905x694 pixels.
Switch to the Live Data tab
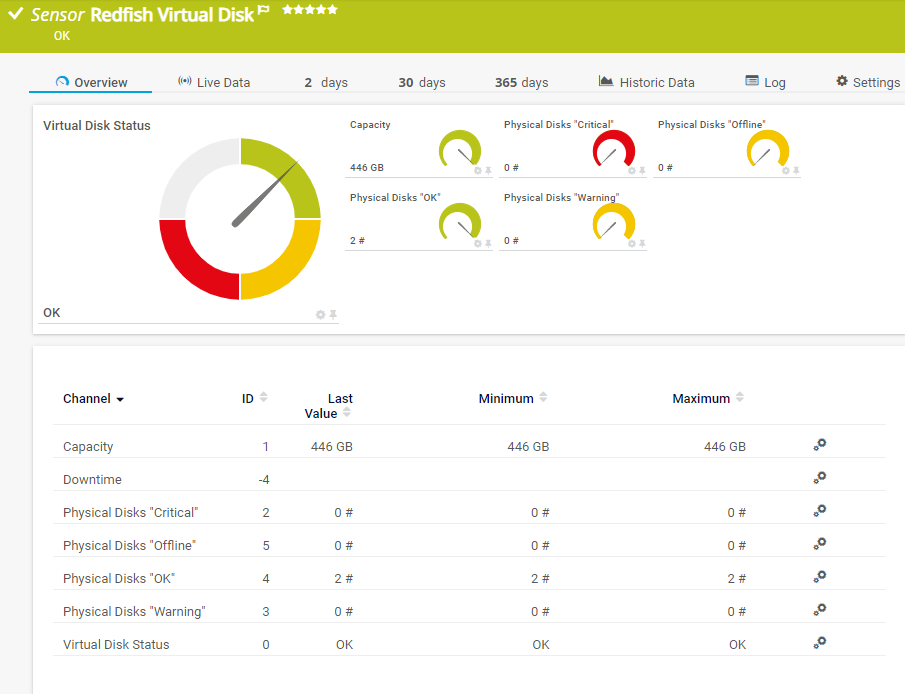pos(214,82)
